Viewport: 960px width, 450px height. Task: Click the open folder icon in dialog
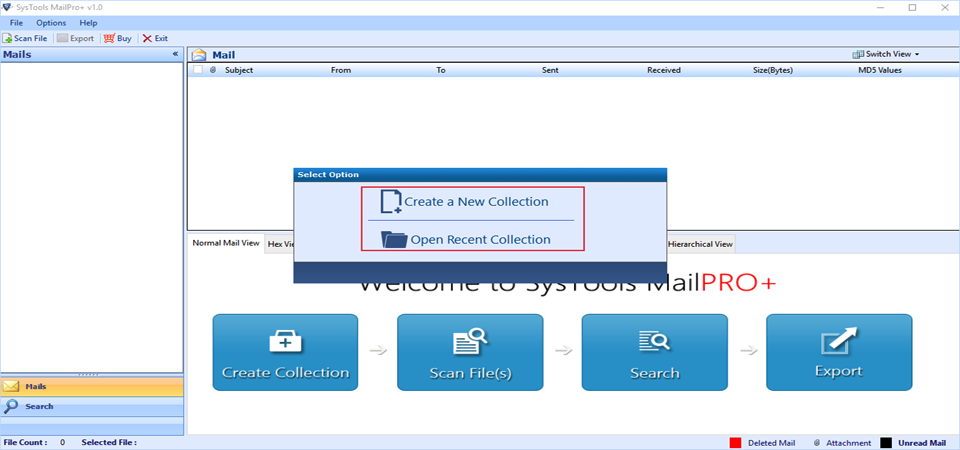pyautogui.click(x=394, y=239)
